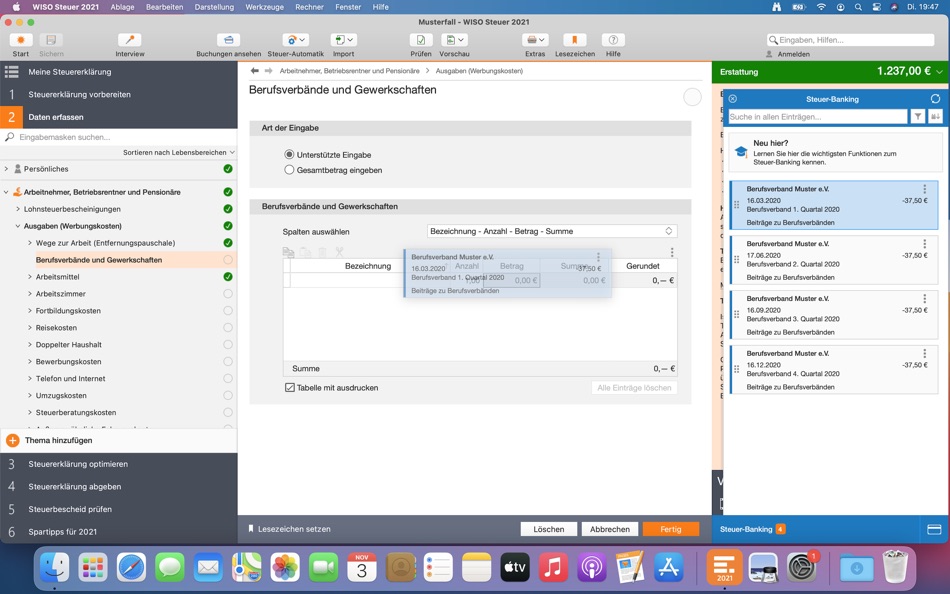Open the Prüfen check tool
The image size is (950, 594).
pyautogui.click(x=419, y=42)
